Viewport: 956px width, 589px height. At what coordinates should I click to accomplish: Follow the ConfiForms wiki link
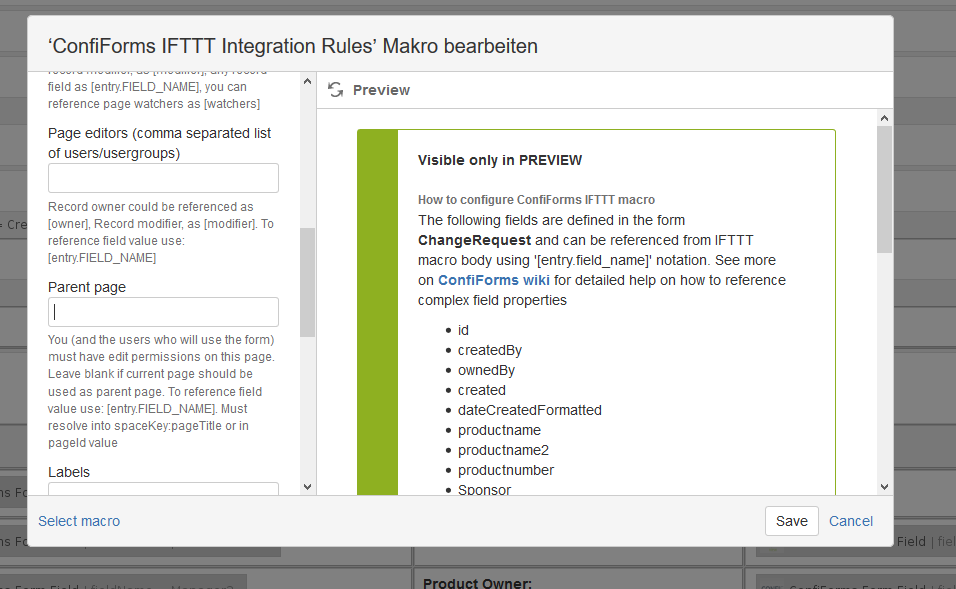494,280
